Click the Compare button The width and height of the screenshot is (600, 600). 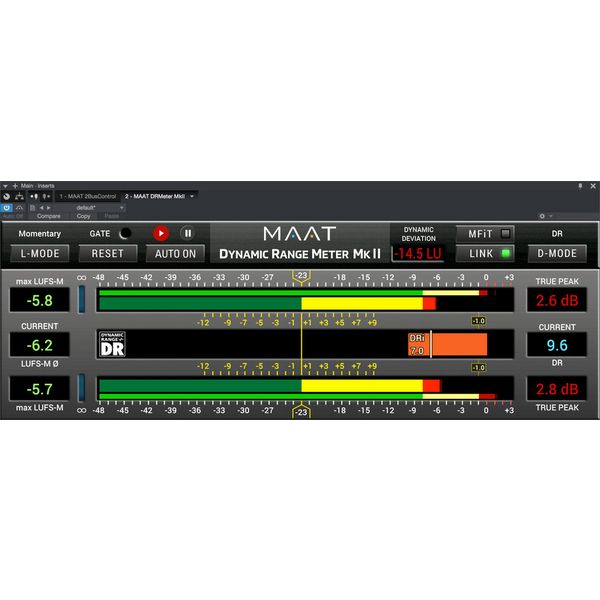pyautogui.click(x=49, y=216)
